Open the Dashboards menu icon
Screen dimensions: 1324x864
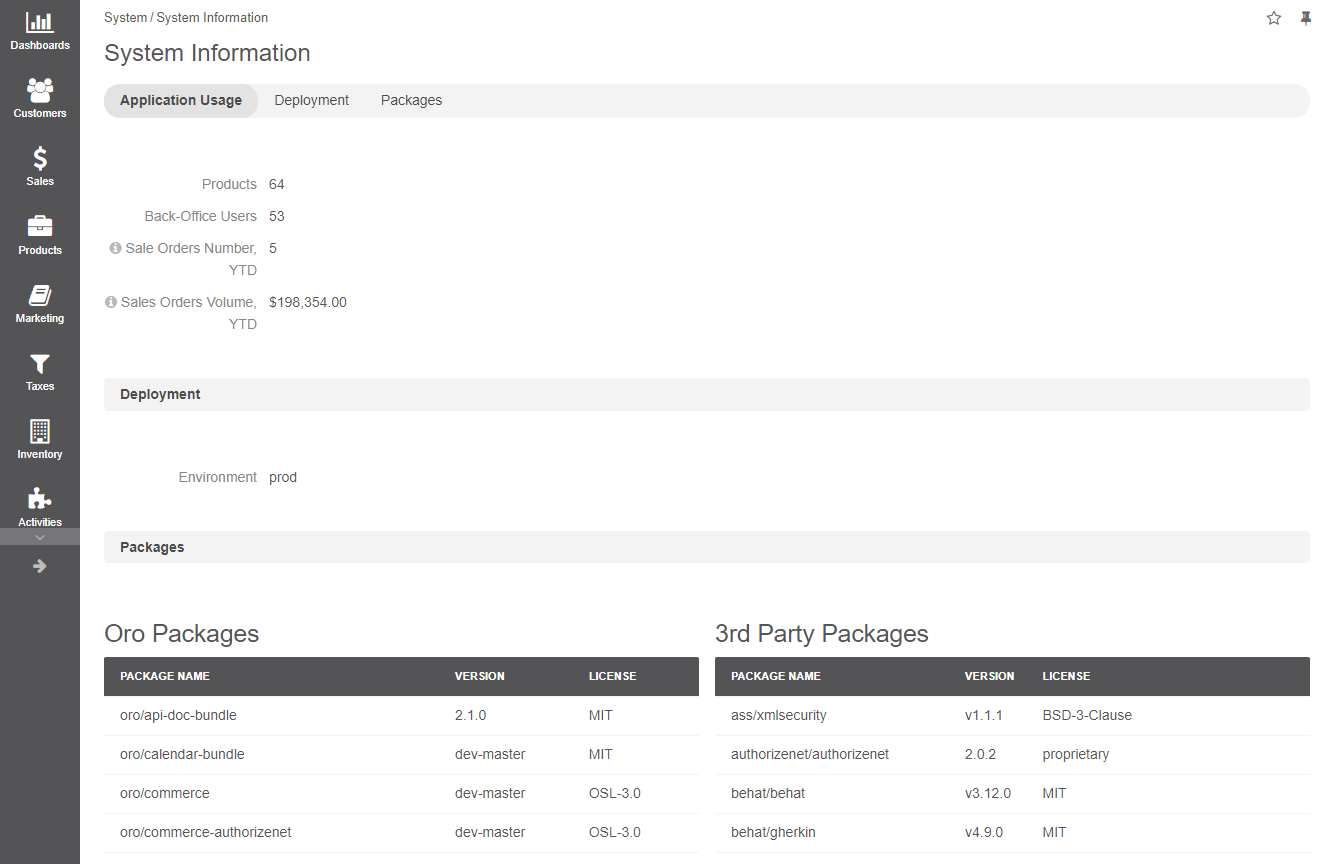coord(40,22)
